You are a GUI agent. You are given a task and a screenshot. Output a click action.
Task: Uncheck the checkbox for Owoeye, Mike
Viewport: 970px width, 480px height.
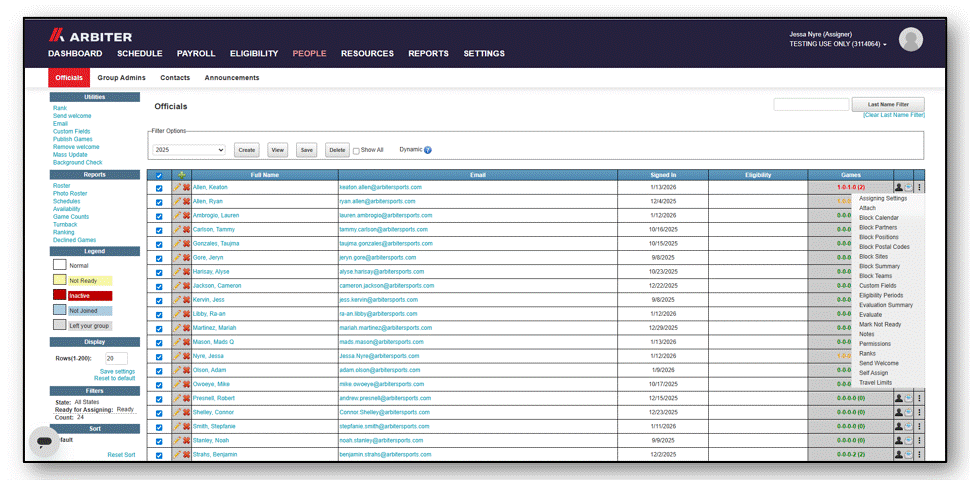click(159, 385)
